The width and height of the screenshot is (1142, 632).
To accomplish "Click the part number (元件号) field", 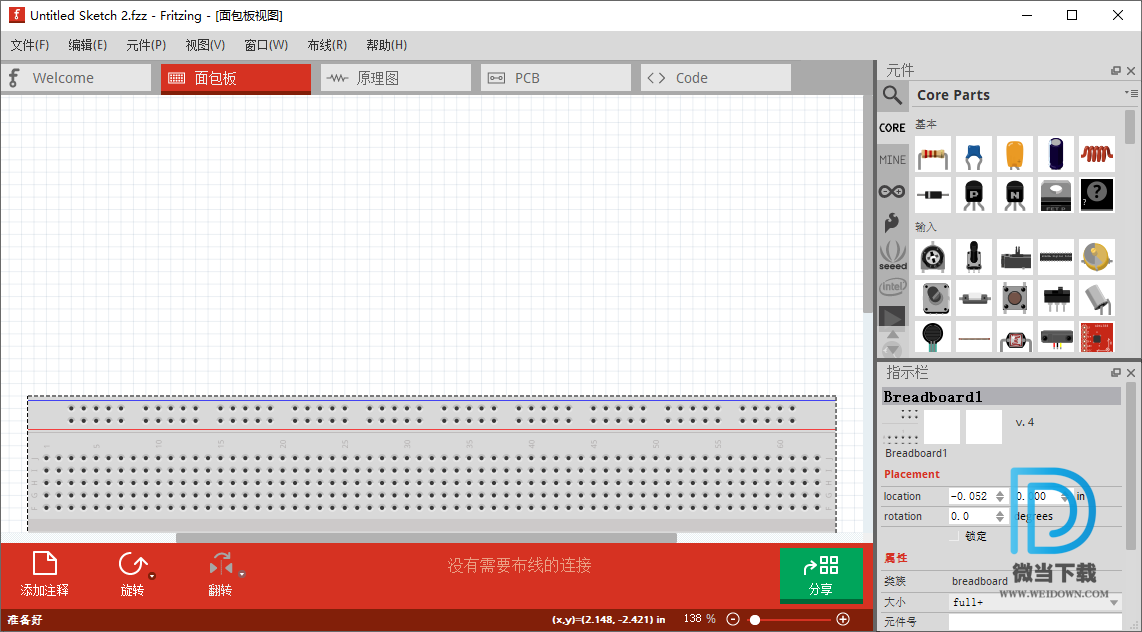I will tap(1036, 623).
